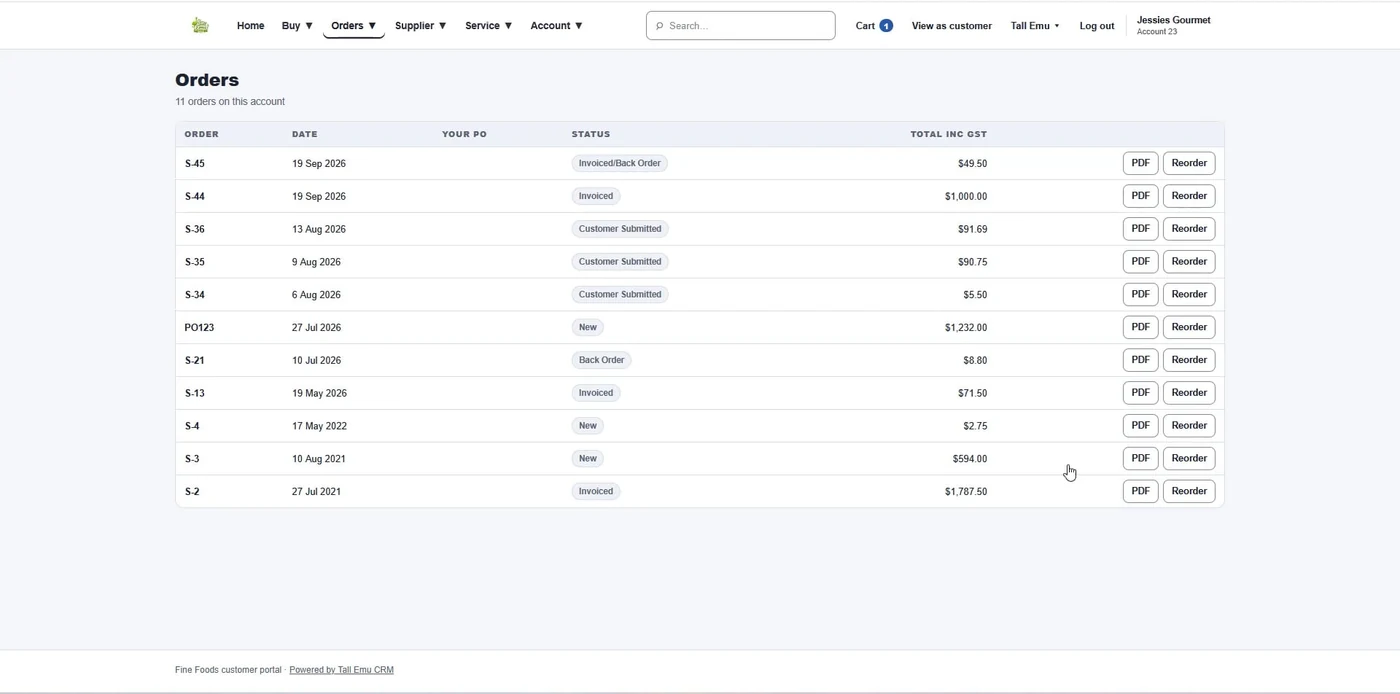This screenshot has width=1400, height=694.
Task: Click the $1,232.00 total amount
Action: coord(966,328)
